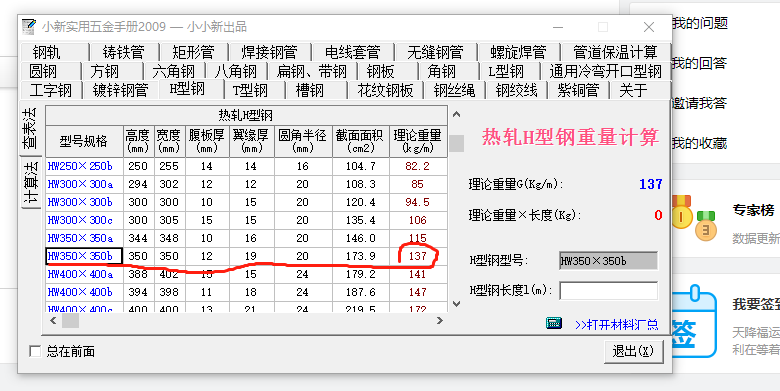Enable the 总在前面 checkbox
Screen dimensions: 780x391
(x=35, y=352)
